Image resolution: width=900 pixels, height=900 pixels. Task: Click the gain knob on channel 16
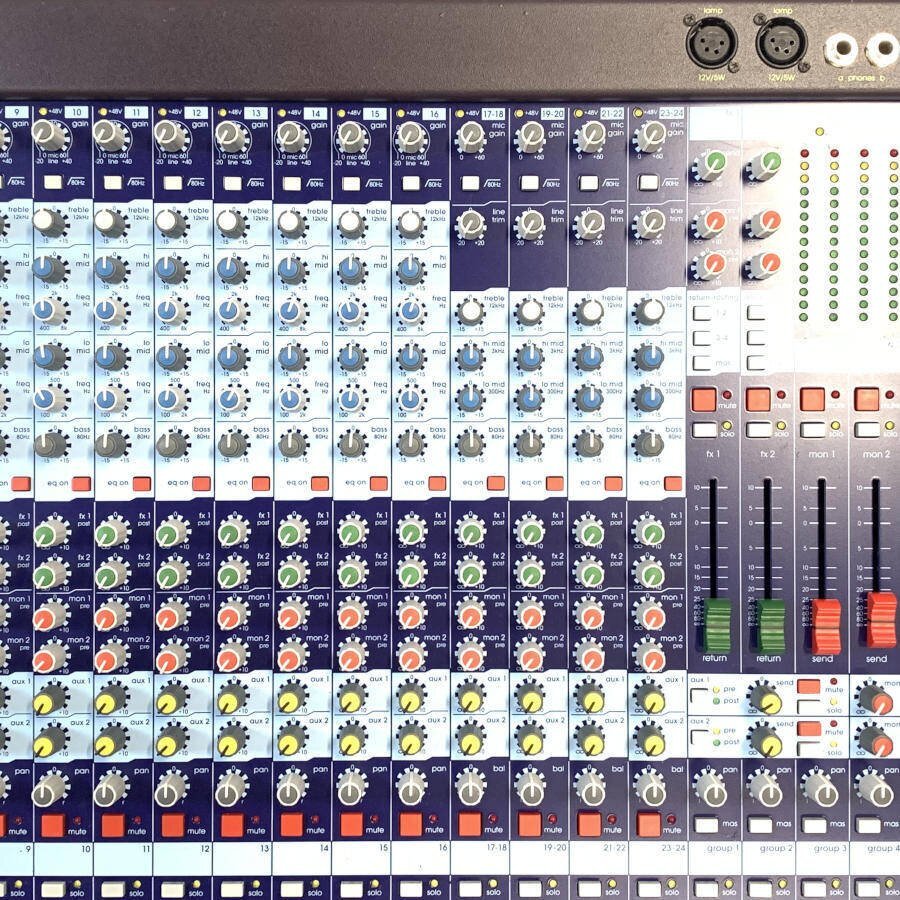[409, 135]
